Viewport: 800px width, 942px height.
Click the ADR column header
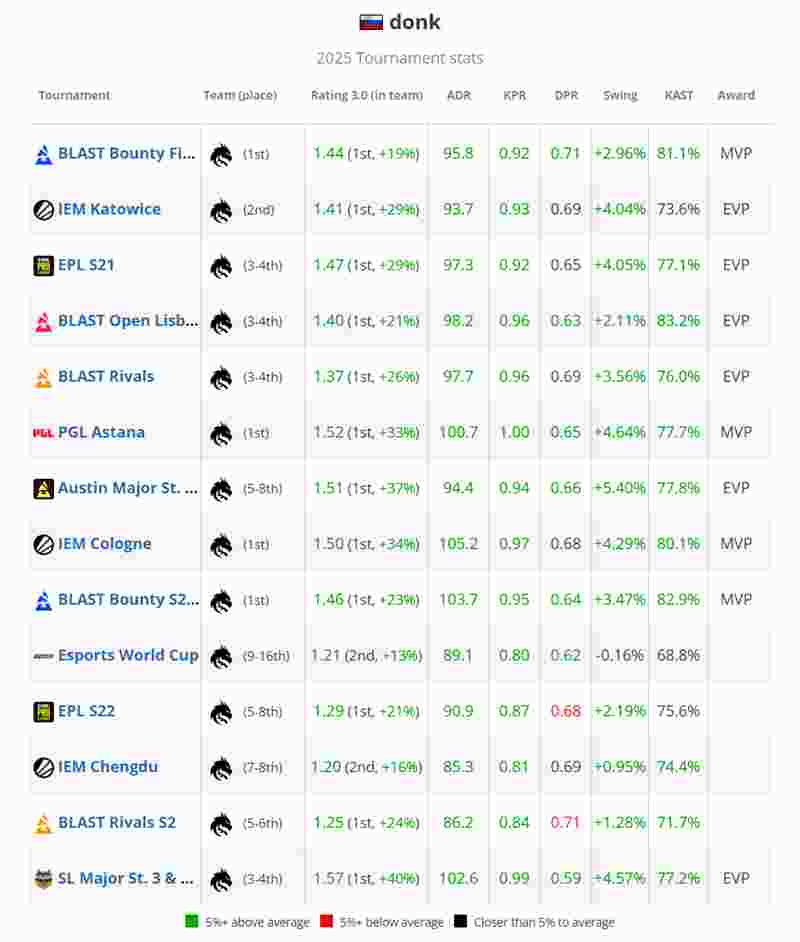click(x=459, y=96)
